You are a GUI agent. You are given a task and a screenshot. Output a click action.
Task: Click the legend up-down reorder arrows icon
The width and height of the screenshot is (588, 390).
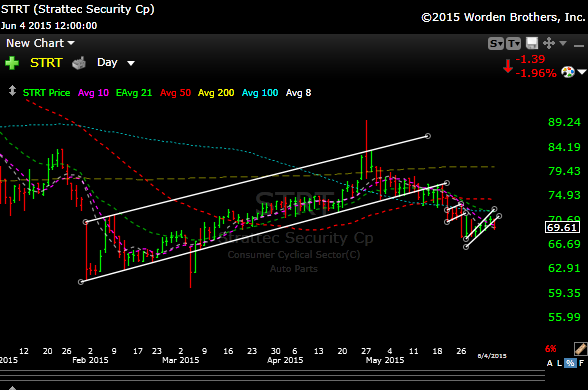(12, 91)
